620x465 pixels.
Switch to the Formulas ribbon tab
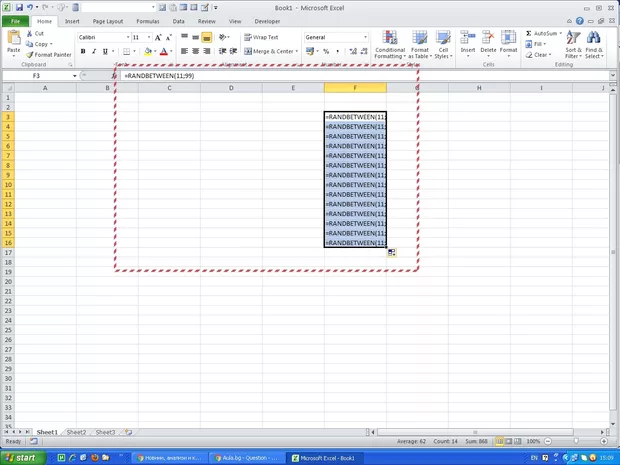[147, 20]
